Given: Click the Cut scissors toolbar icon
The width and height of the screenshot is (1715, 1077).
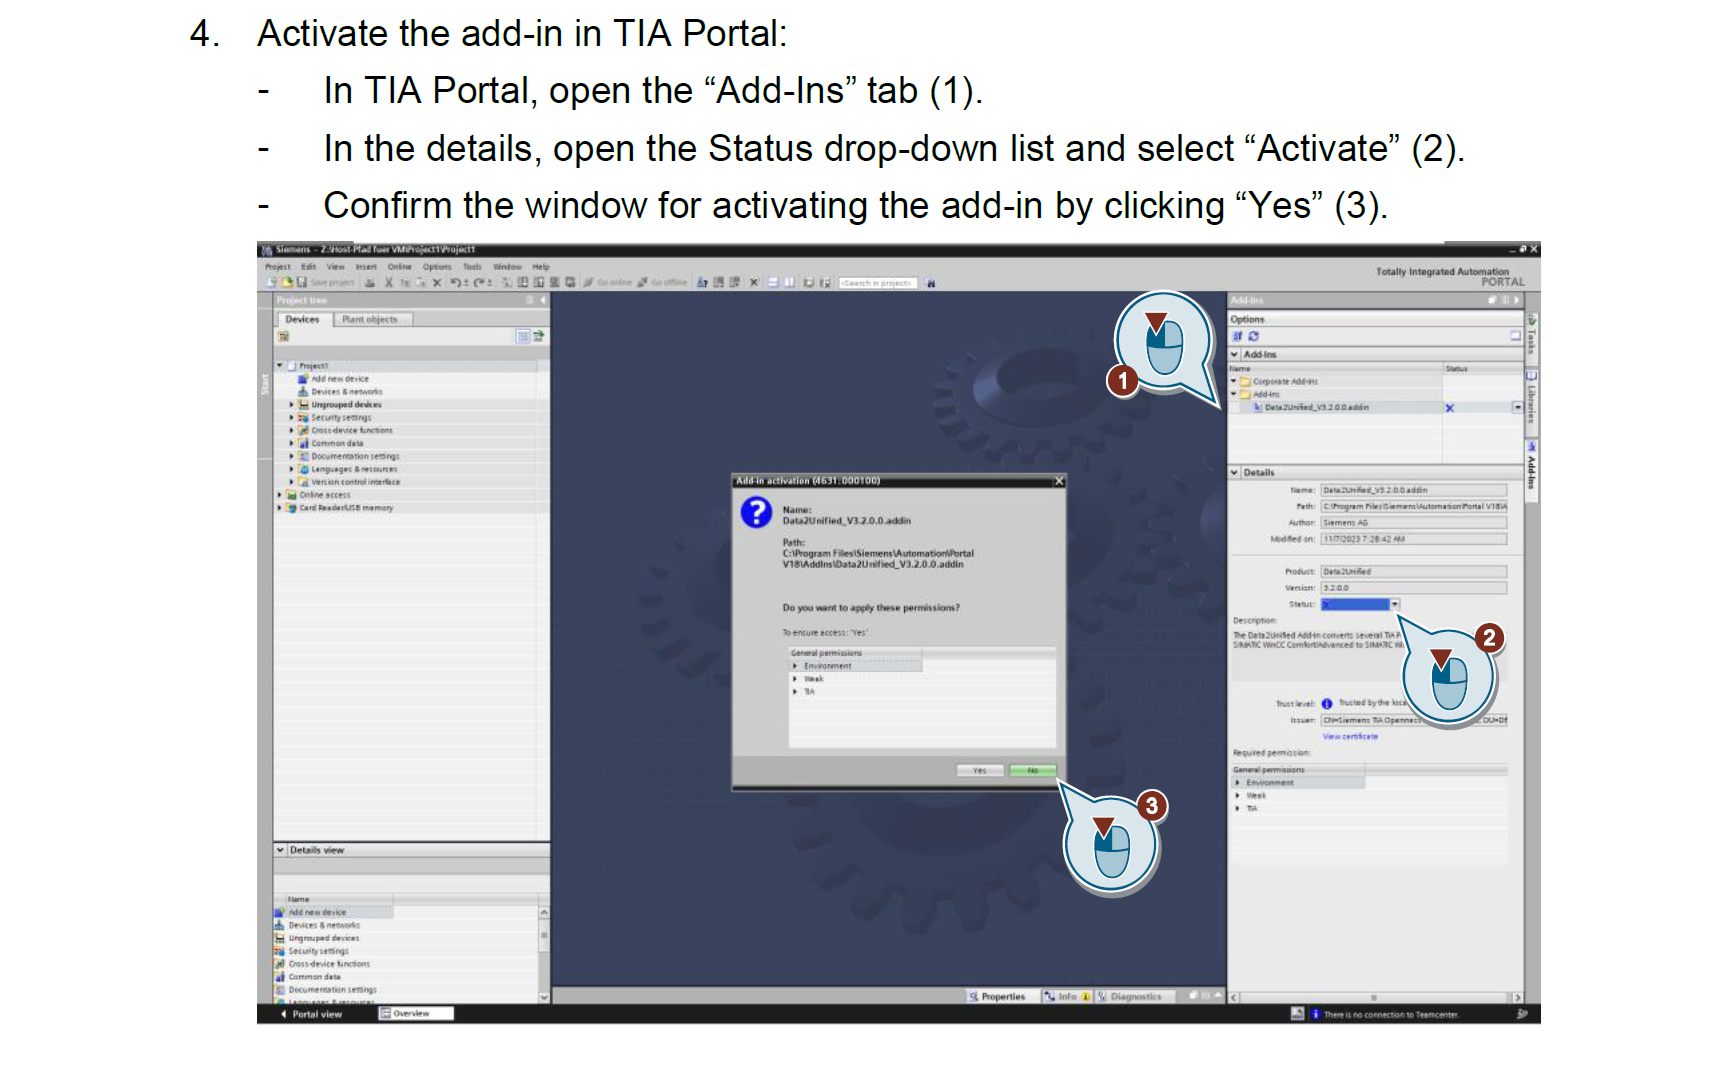Looking at the screenshot, I should click(389, 283).
